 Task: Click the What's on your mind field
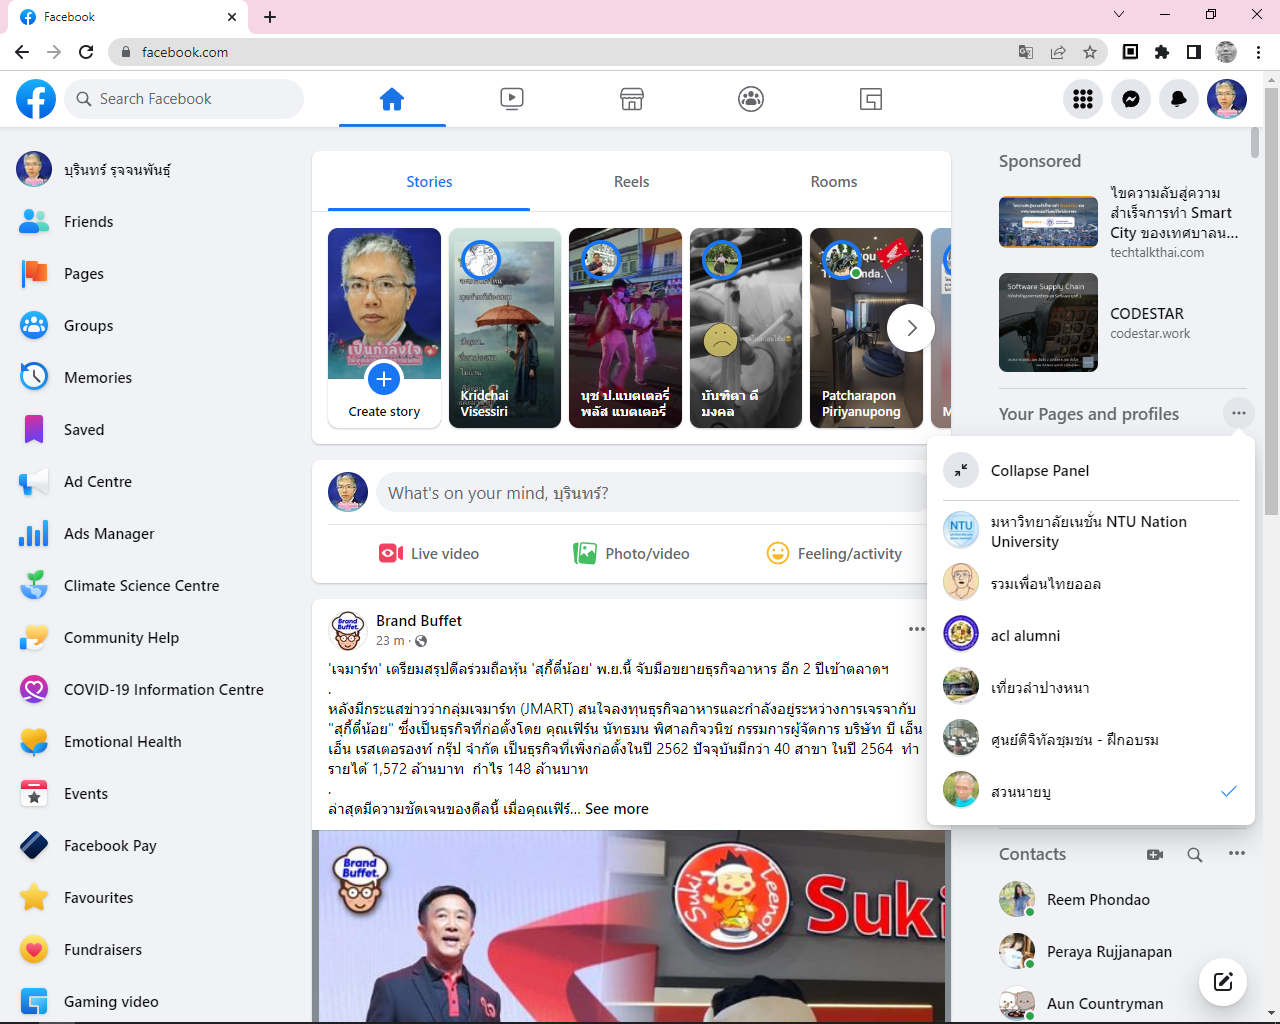click(654, 493)
